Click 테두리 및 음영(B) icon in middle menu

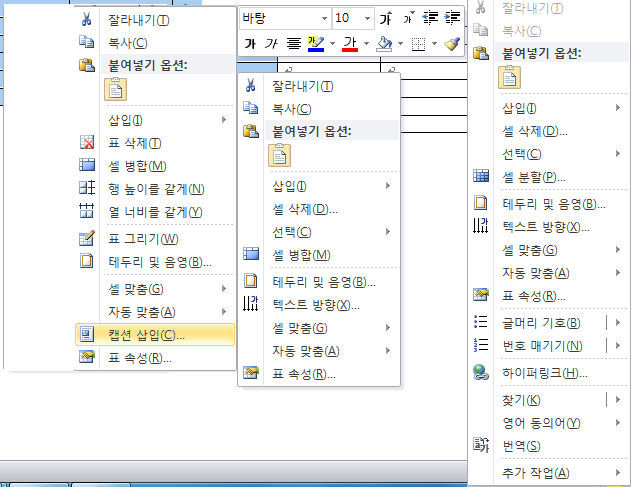pyautogui.click(x=251, y=281)
